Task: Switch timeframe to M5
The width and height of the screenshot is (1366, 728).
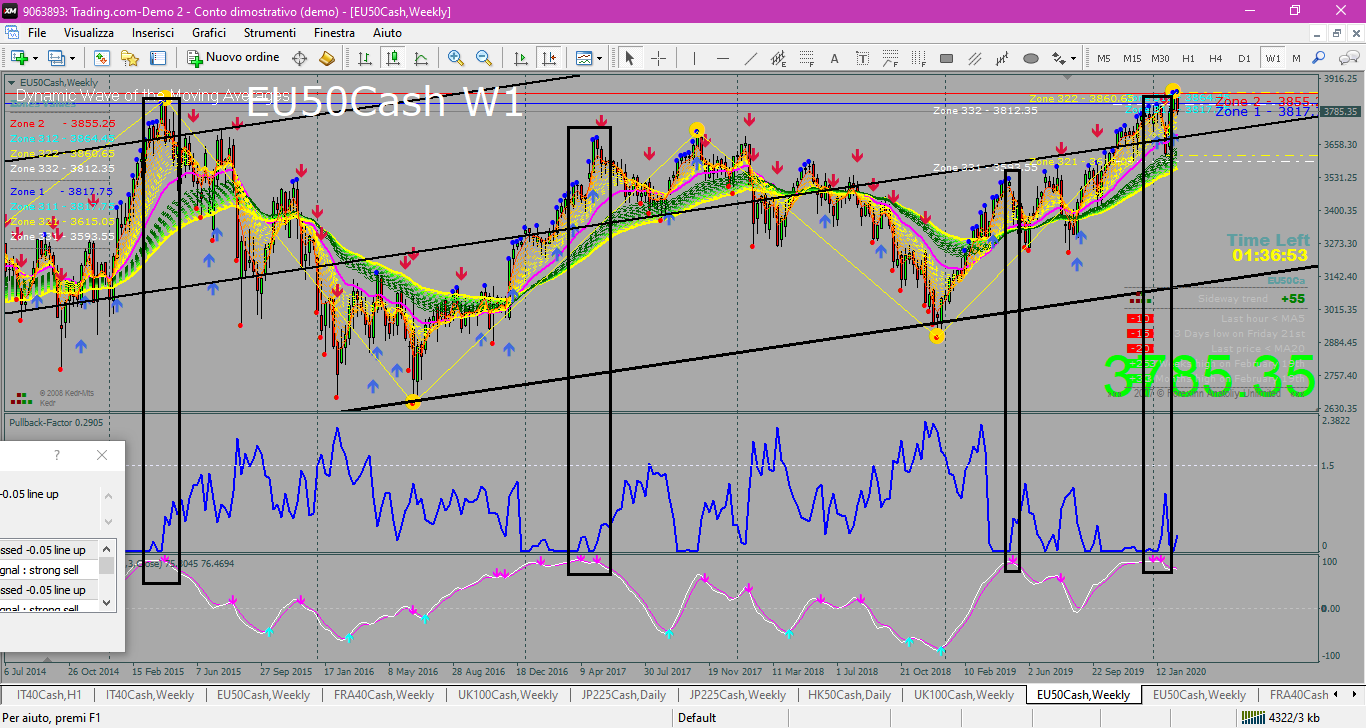Action: [1103, 58]
